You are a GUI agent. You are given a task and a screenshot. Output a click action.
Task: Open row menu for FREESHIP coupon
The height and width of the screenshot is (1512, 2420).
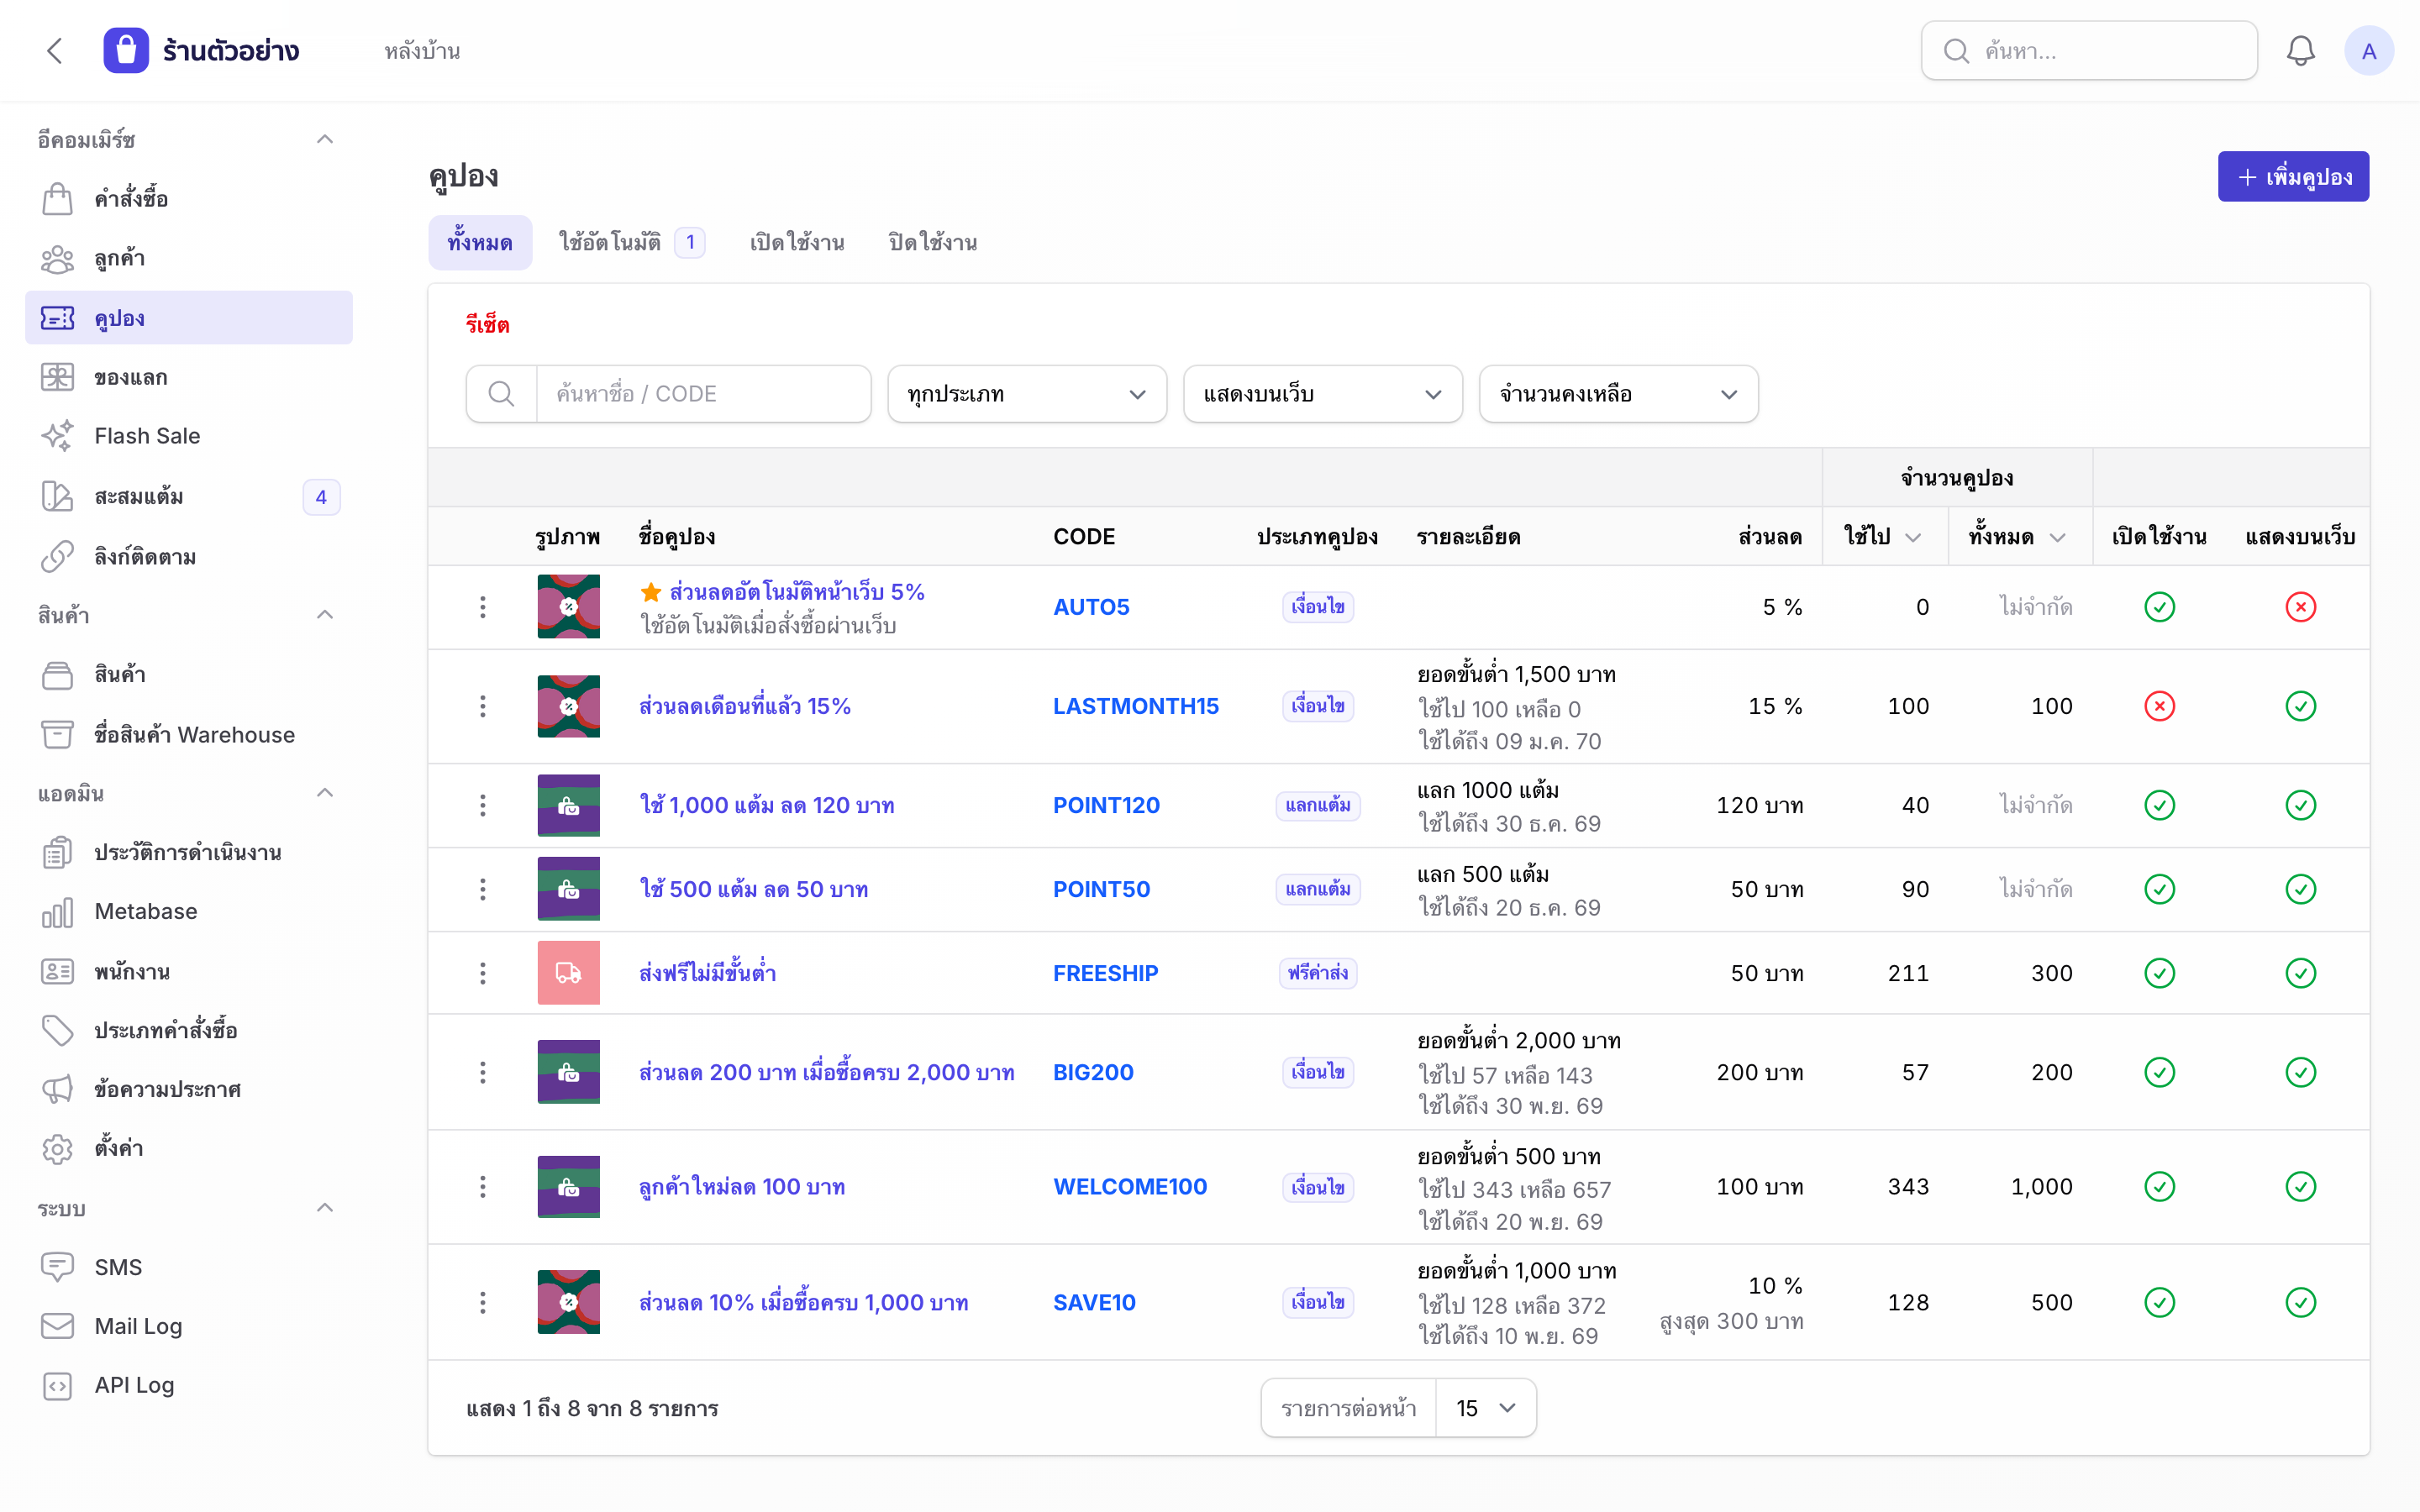(483, 973)
